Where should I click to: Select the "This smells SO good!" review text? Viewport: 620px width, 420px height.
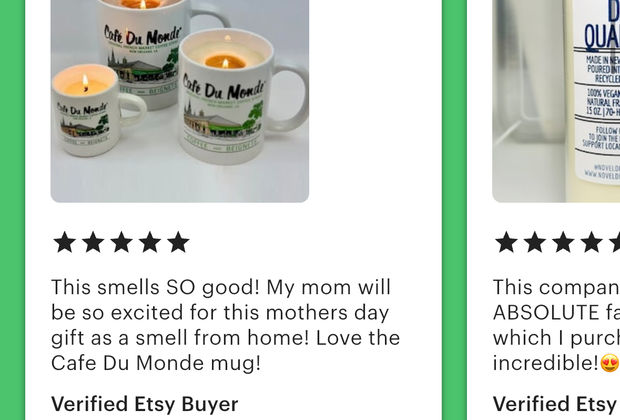click(225, 325)
